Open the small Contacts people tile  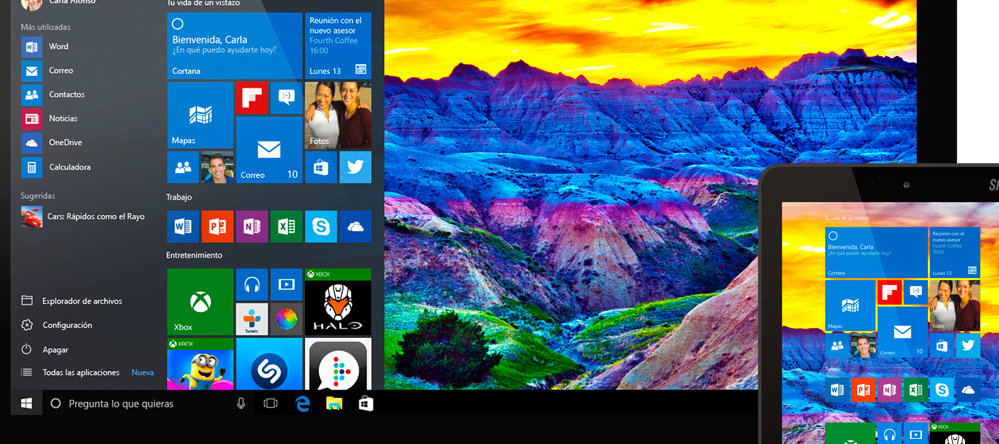pyautogui.click(x=183, y=167)
